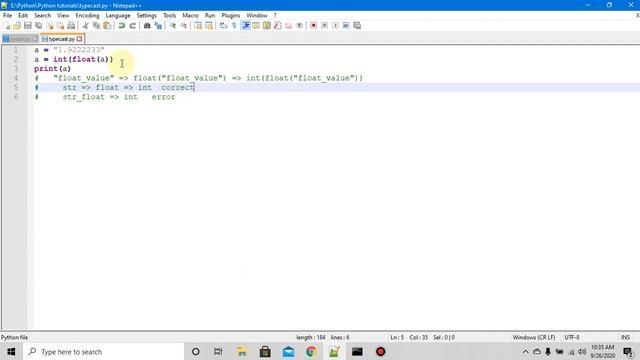Toggle the highlighted indent guide button
Viewport: 640px width, 360px height.
point(246,26)
